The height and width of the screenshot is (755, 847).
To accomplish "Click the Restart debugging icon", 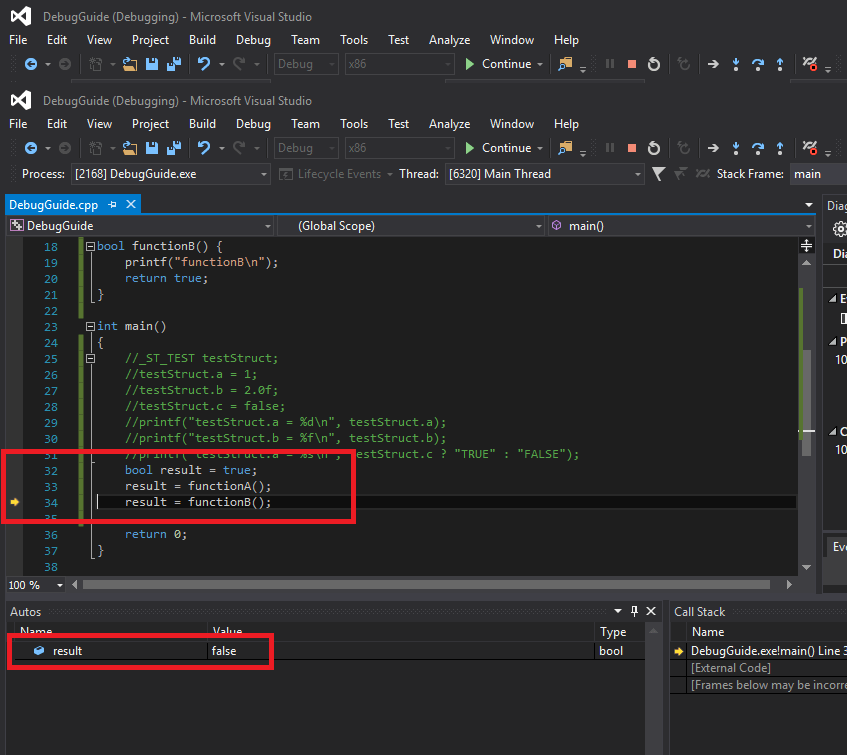I will (x=654, y=147).
